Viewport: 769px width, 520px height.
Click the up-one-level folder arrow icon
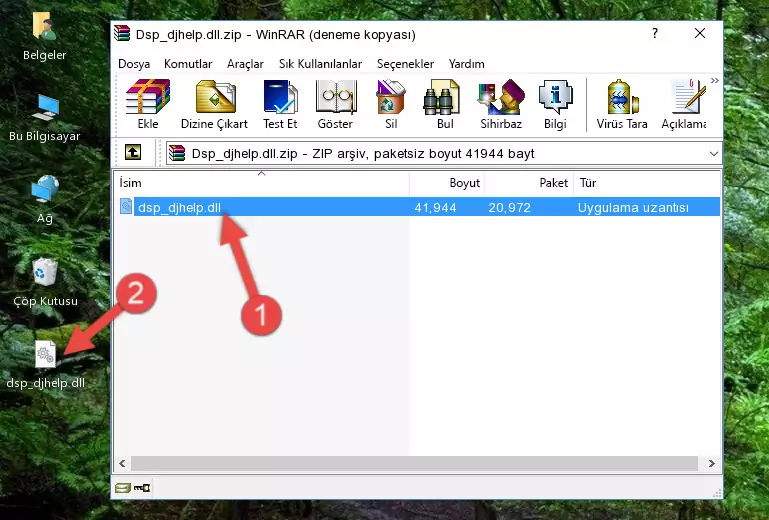click(x=133, y=153)
